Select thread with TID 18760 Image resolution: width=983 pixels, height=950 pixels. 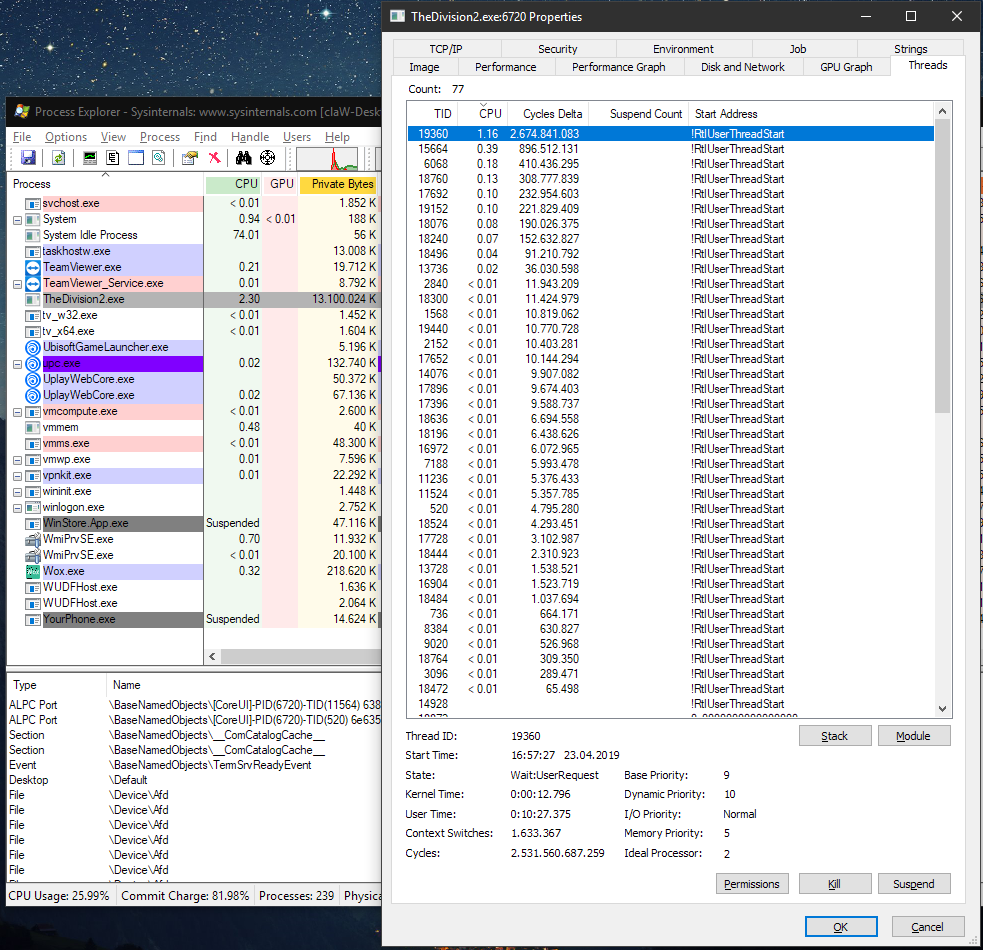[x=671, y=179]
